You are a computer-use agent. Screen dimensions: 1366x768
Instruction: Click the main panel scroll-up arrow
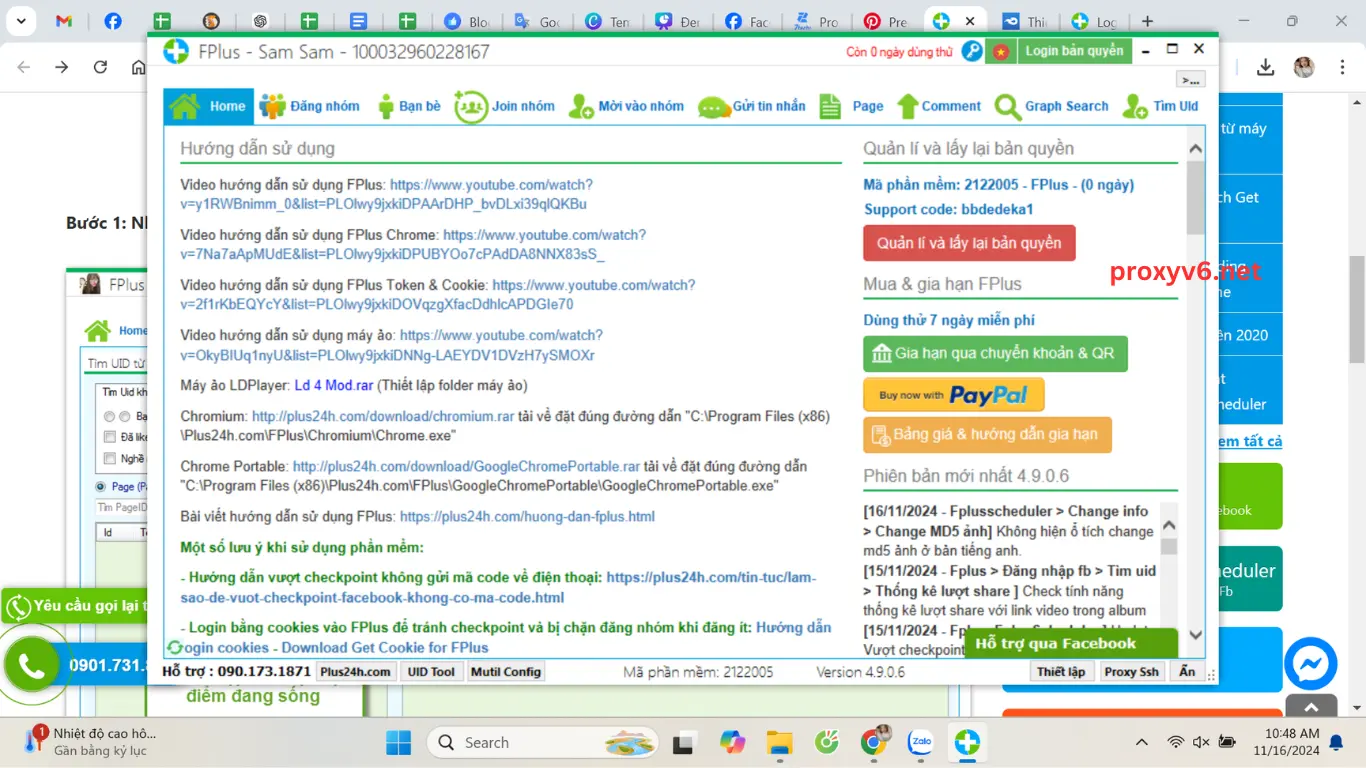pos(1196,149)
